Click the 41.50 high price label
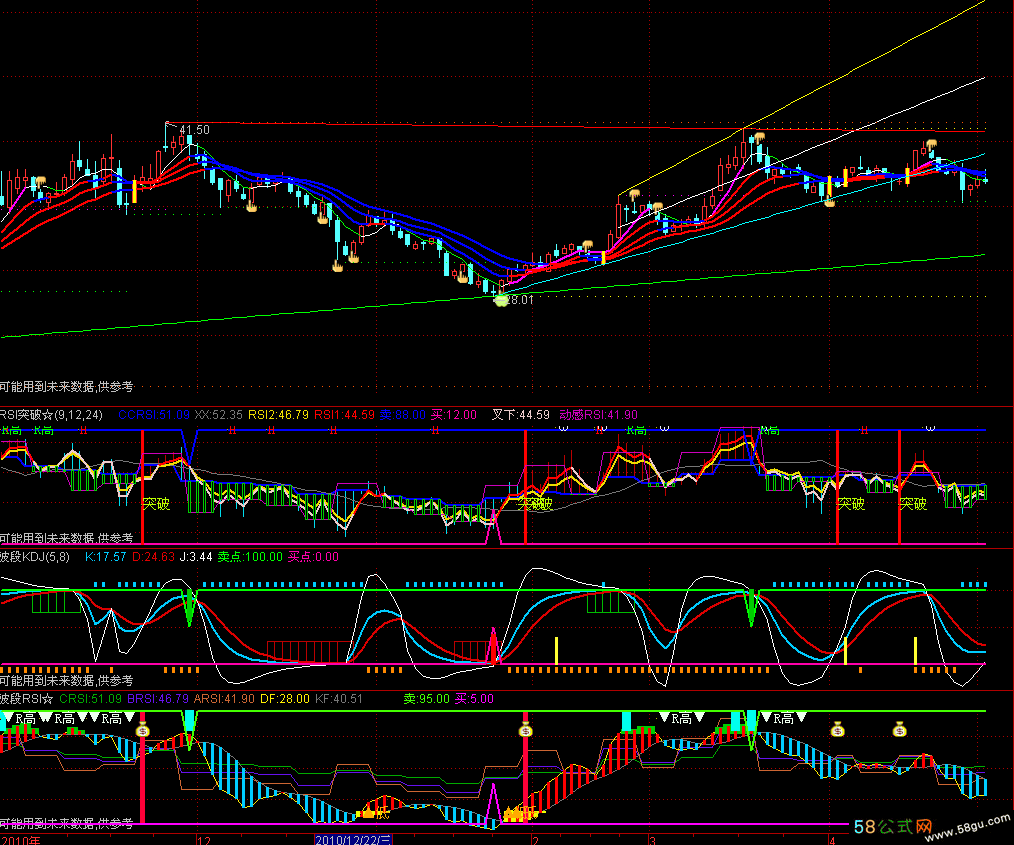 click(x=194, y=130)
